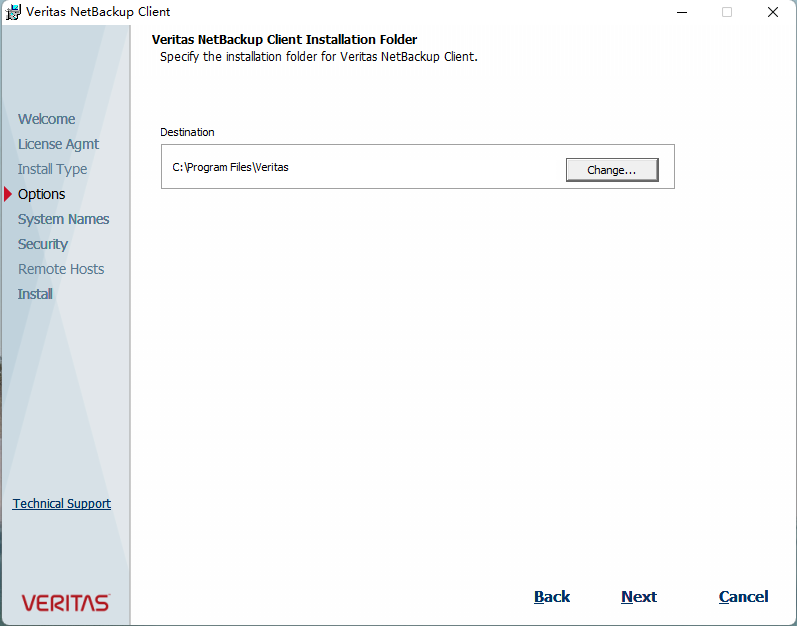Click the installer icon in title bar
797x626 pixels.
[x=13, y=12]
